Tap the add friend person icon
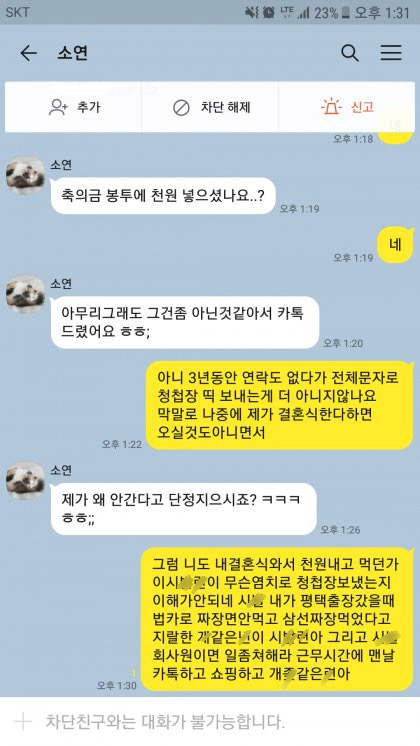The width and height of the screenshot is (420, 746). pos(58,107)
